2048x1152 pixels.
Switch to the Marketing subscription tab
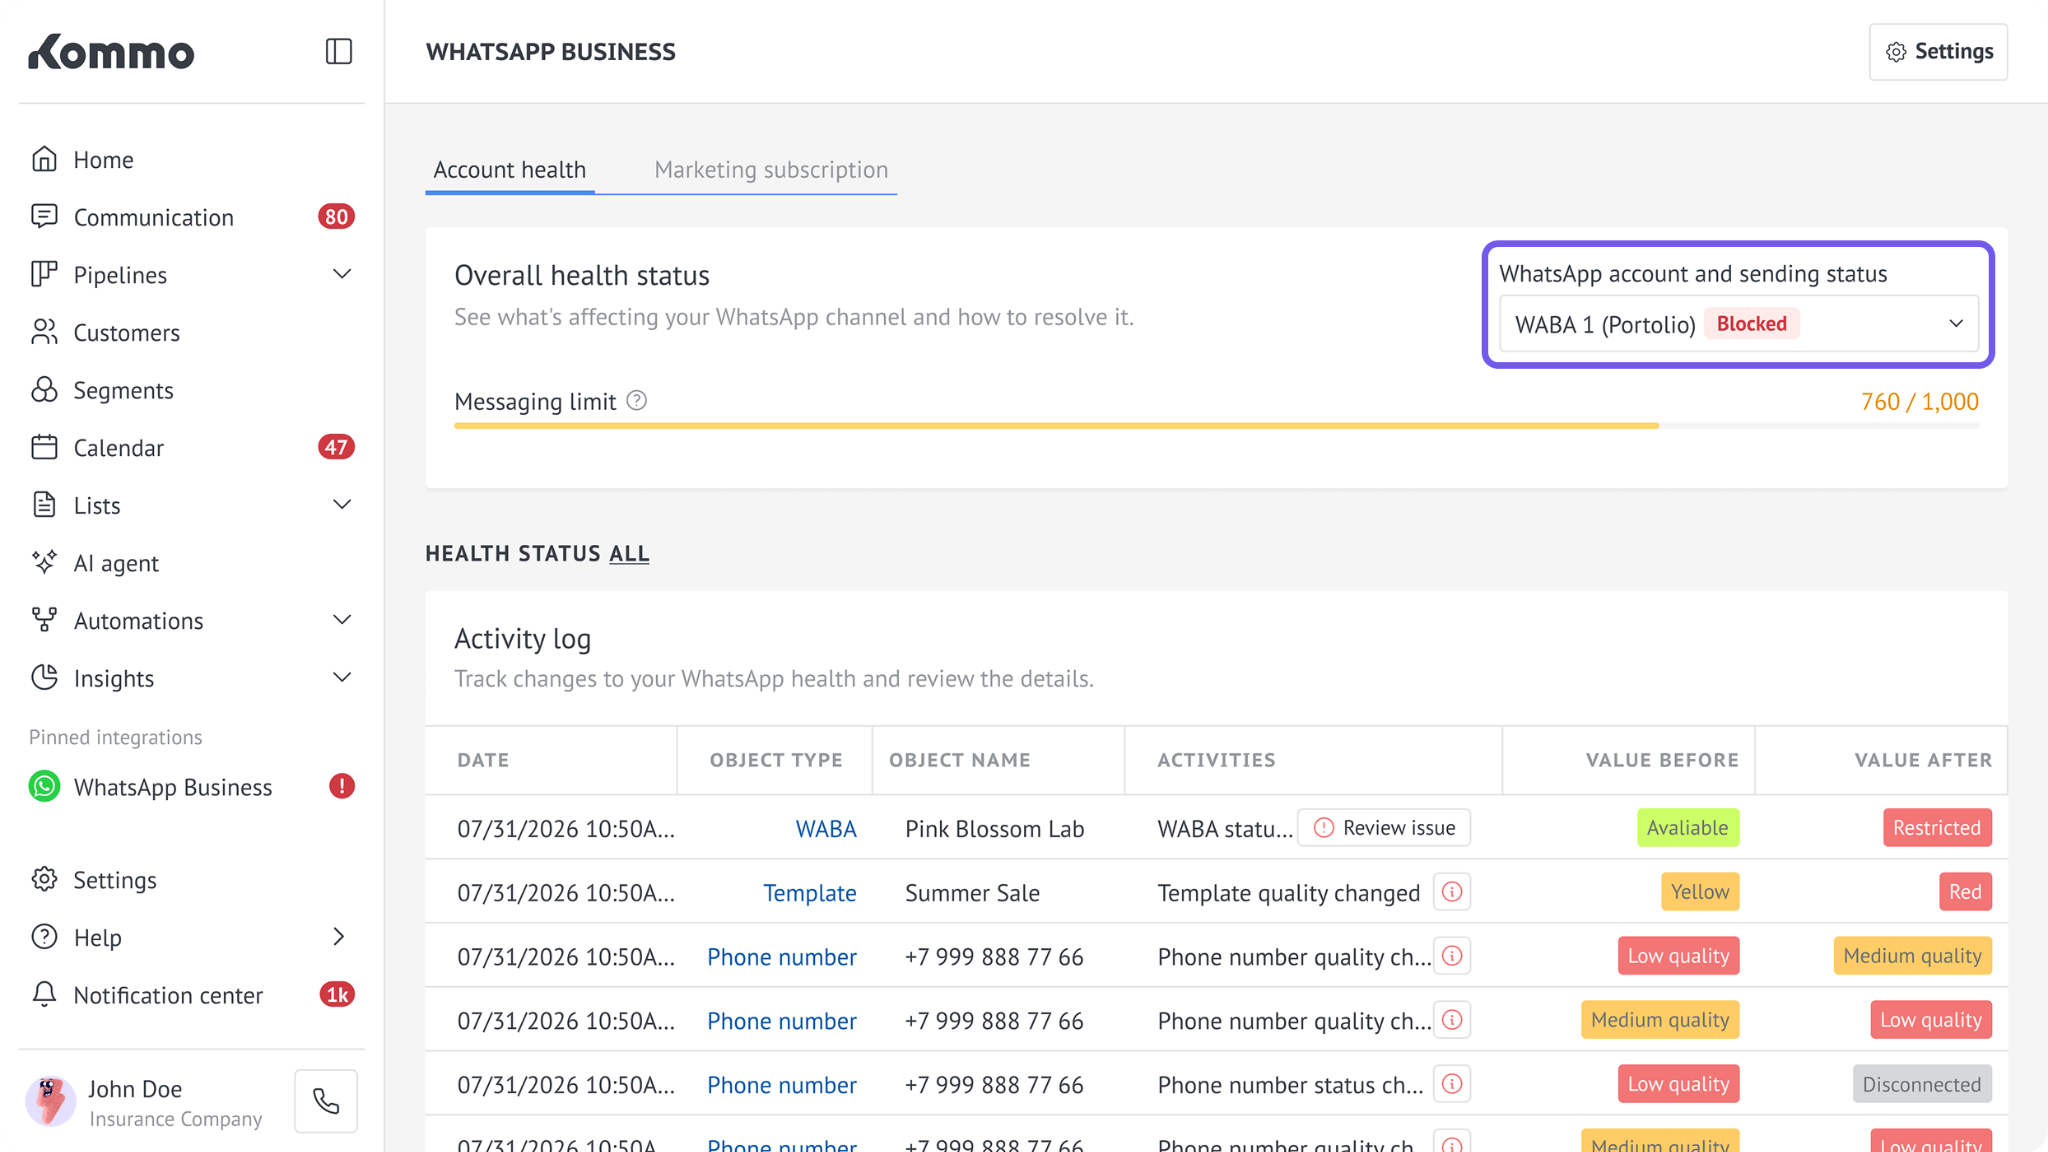[771, 170]
